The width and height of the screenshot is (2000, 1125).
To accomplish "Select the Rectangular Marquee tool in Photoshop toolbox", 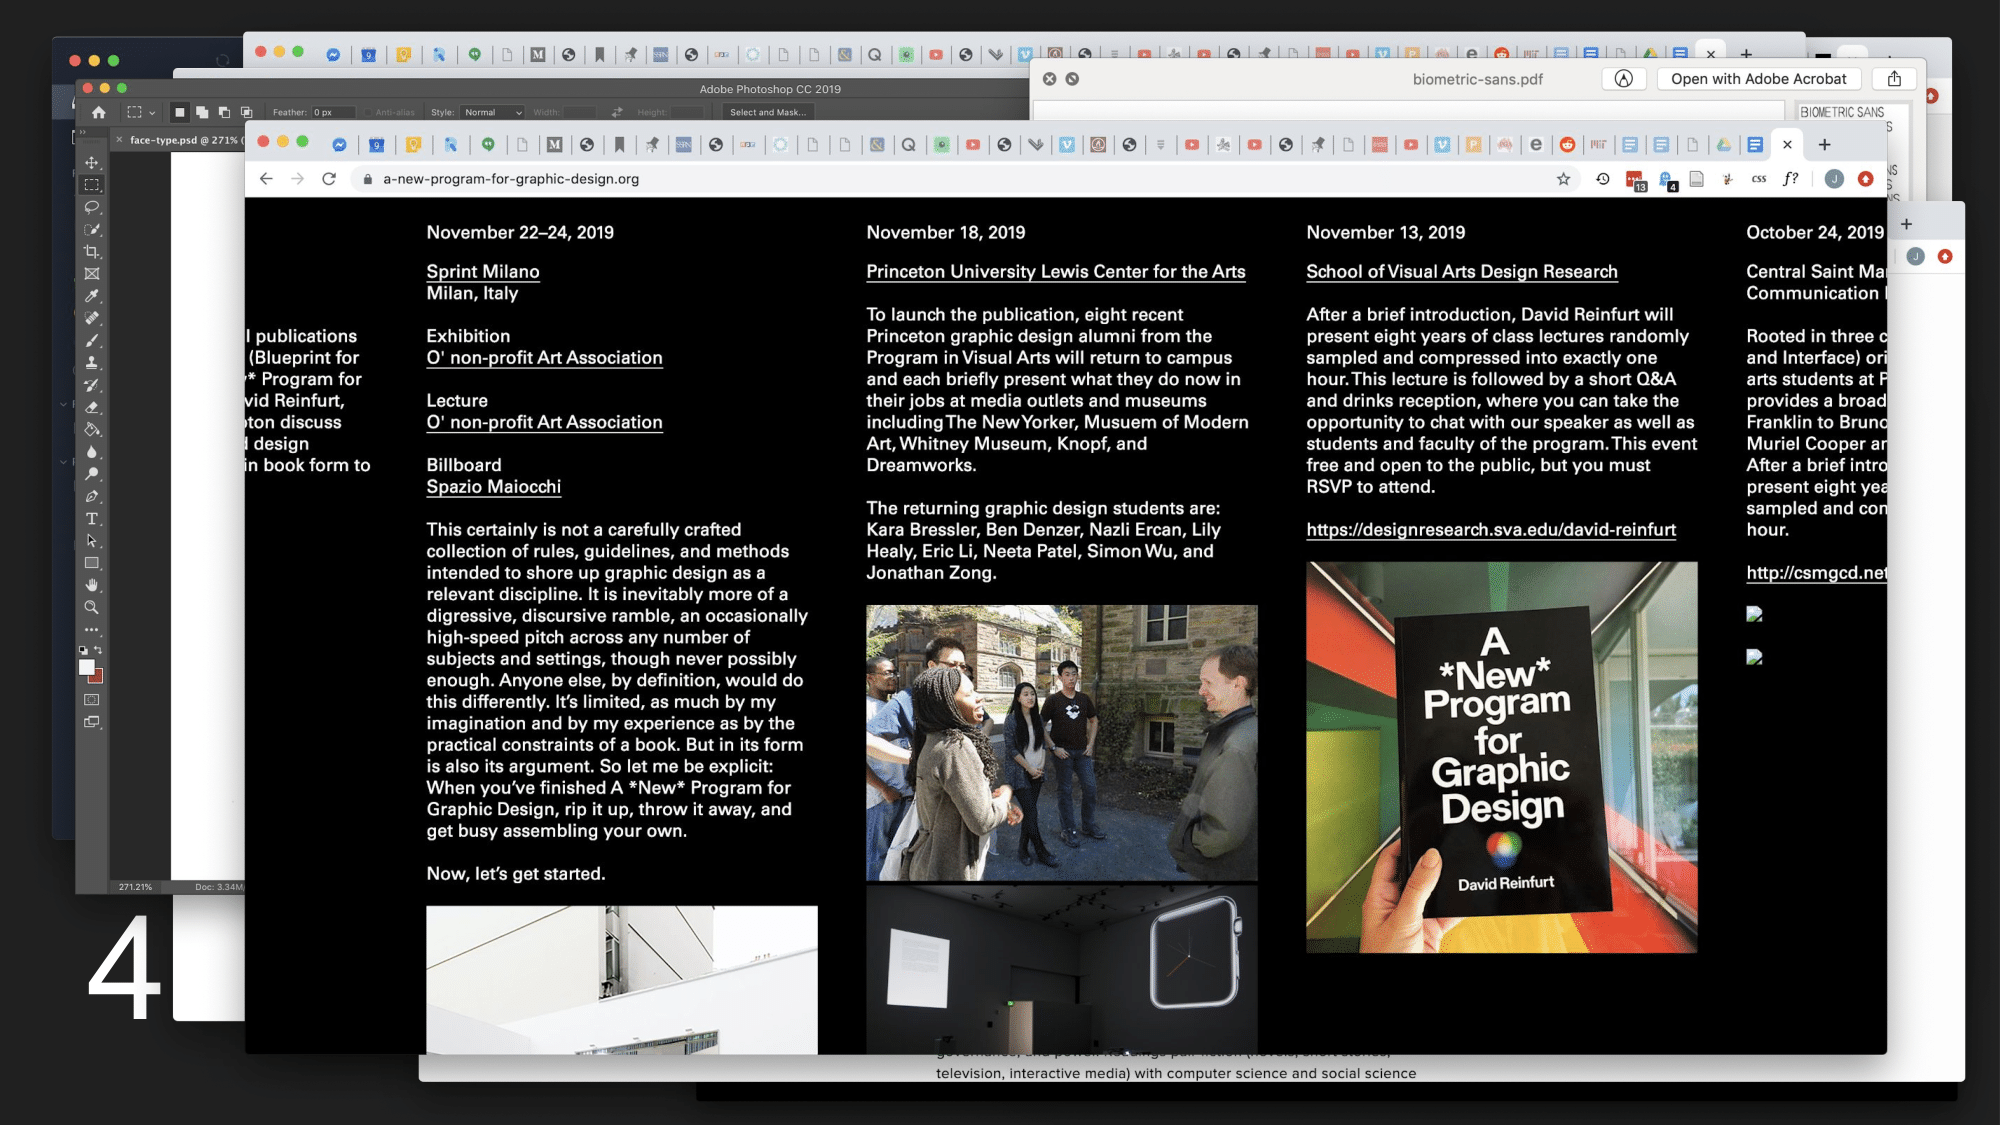I will (92, 185).
